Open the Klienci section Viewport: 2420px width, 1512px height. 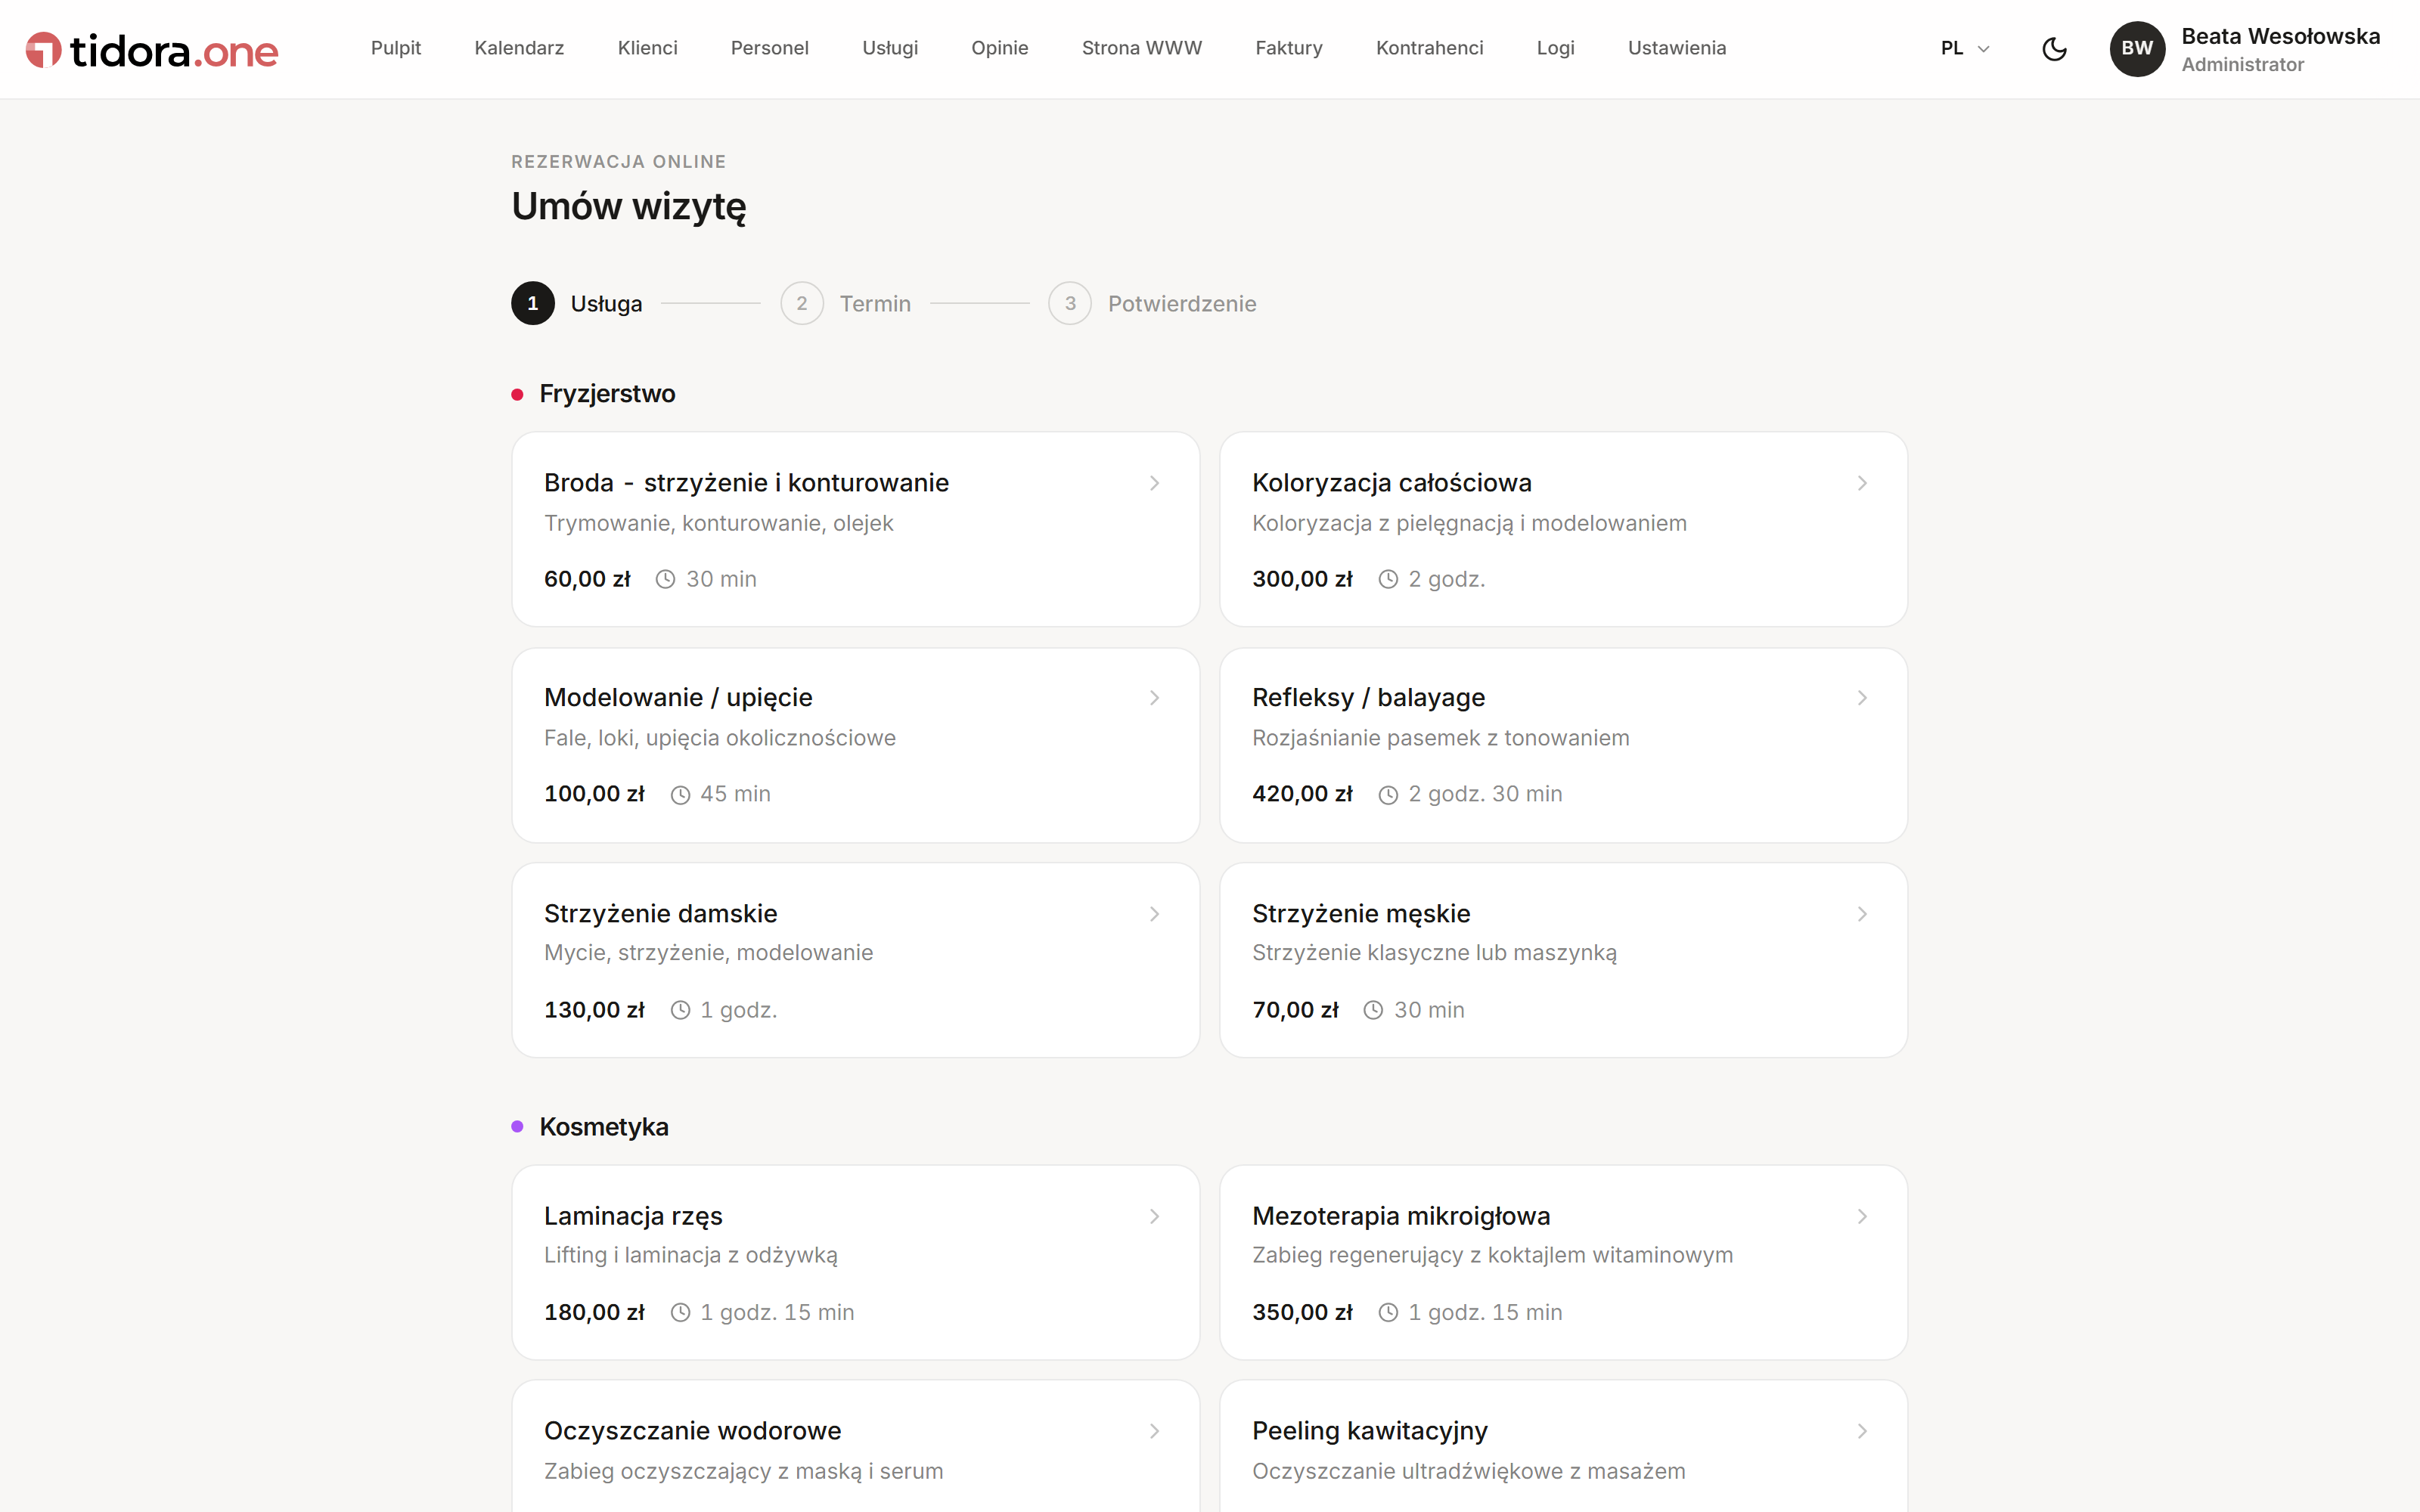pos(648,48)
